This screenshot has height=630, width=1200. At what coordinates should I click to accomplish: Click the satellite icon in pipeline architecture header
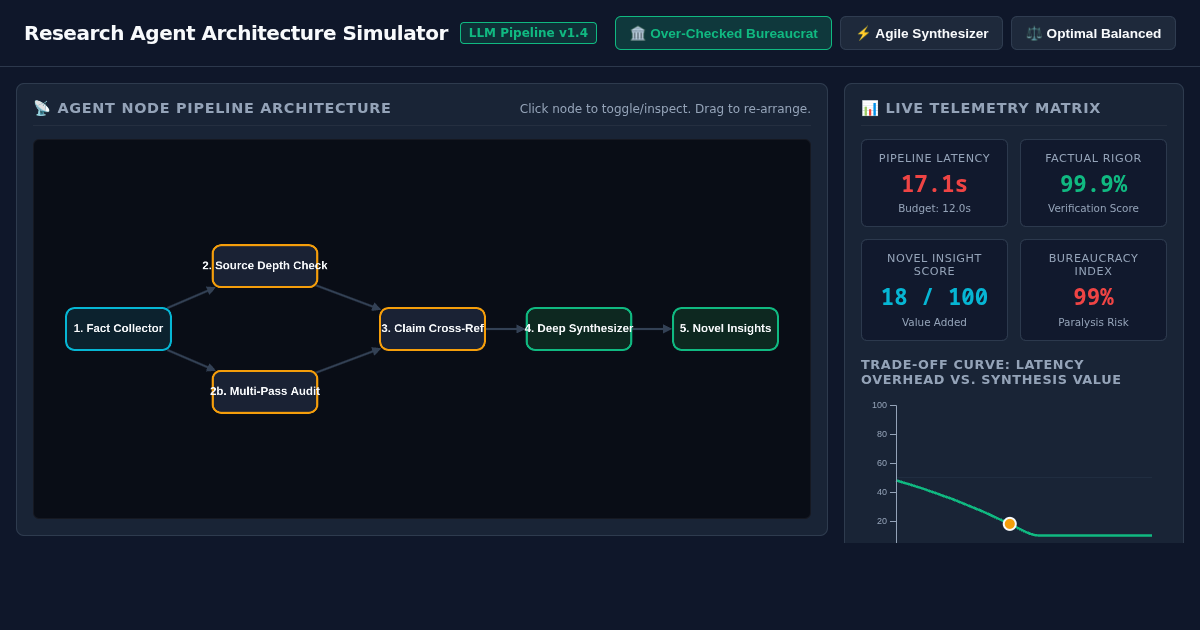pyautogui.click(x=42, y=108)
